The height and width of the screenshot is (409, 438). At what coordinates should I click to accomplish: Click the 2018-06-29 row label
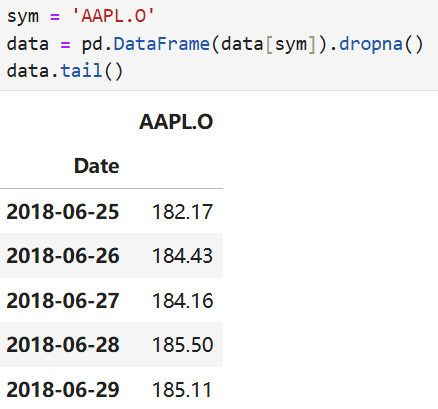click(x=63, y=389)
